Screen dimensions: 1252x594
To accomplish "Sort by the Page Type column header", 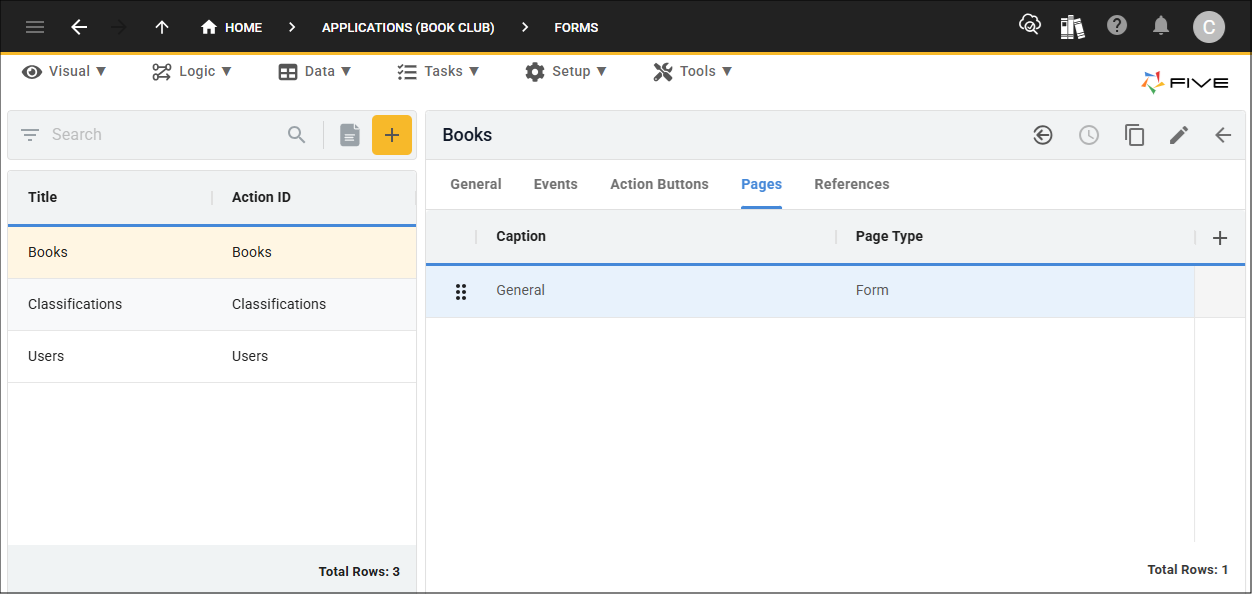I will (x=889, y=236).
